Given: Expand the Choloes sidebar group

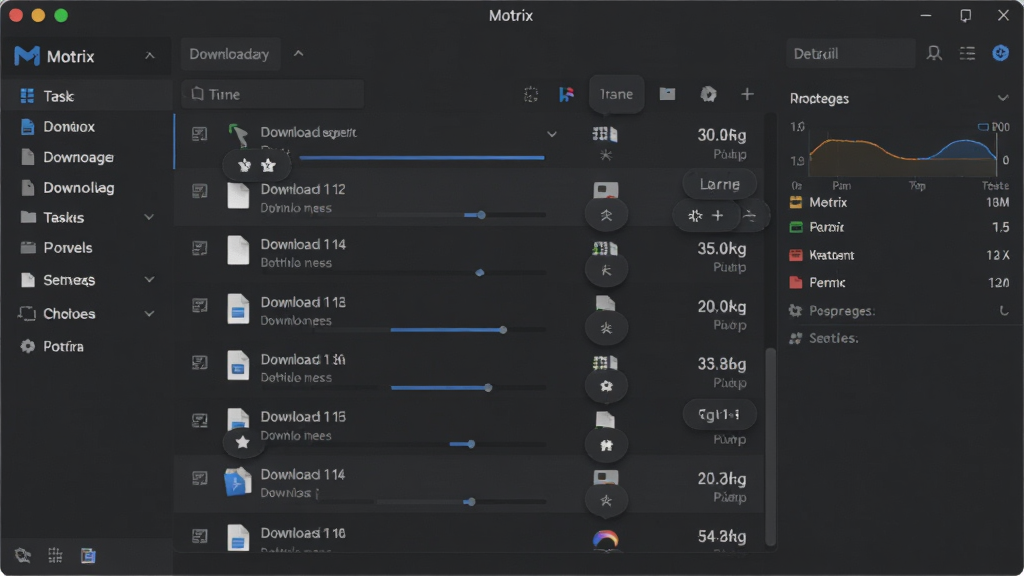Looking at the screenshot, I should (x=149, y=313).
